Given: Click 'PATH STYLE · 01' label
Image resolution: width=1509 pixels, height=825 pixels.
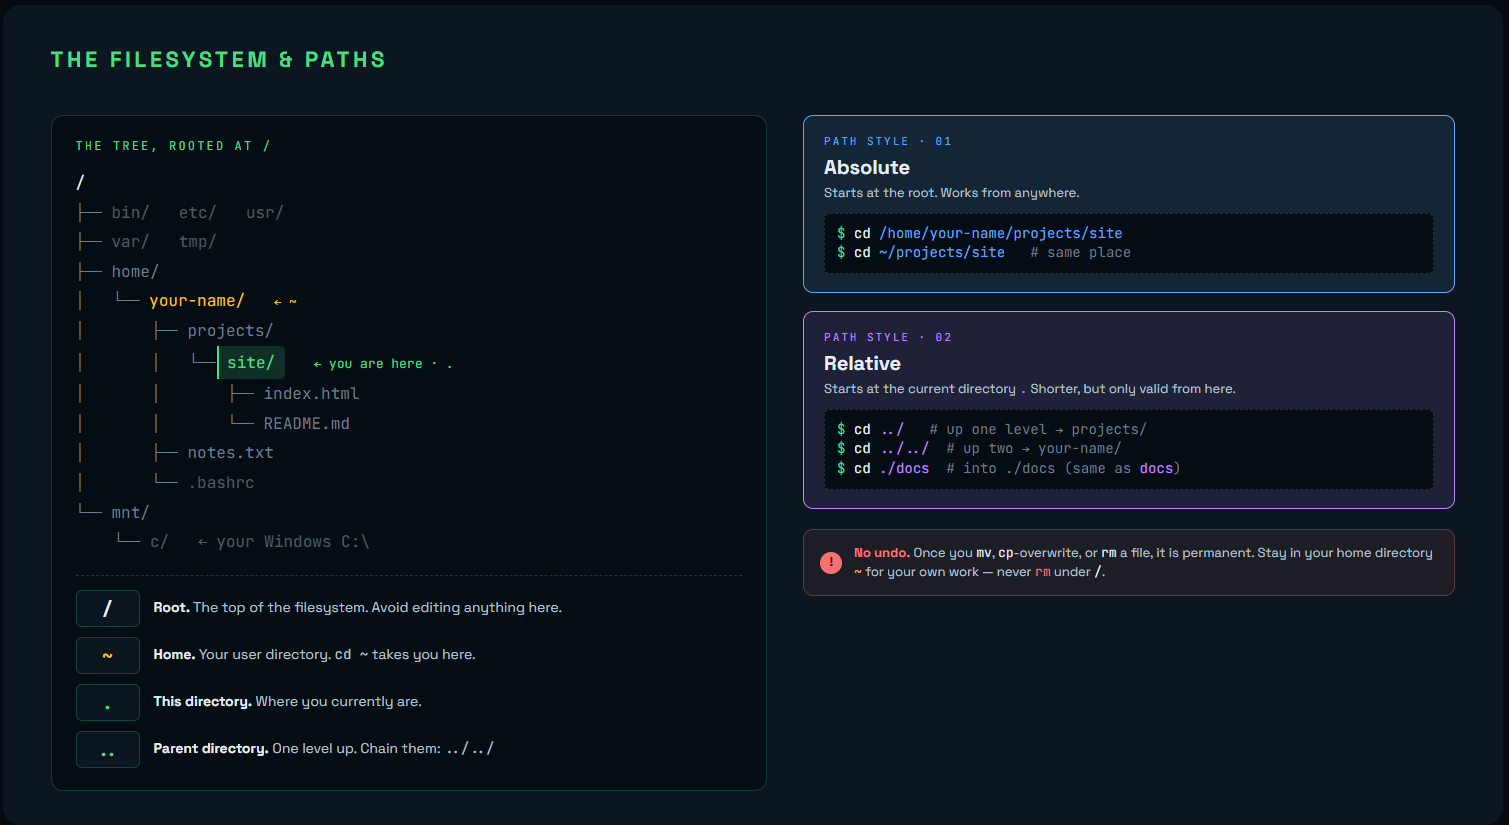Looking at the screenshot, I should (x=888, y=142).
